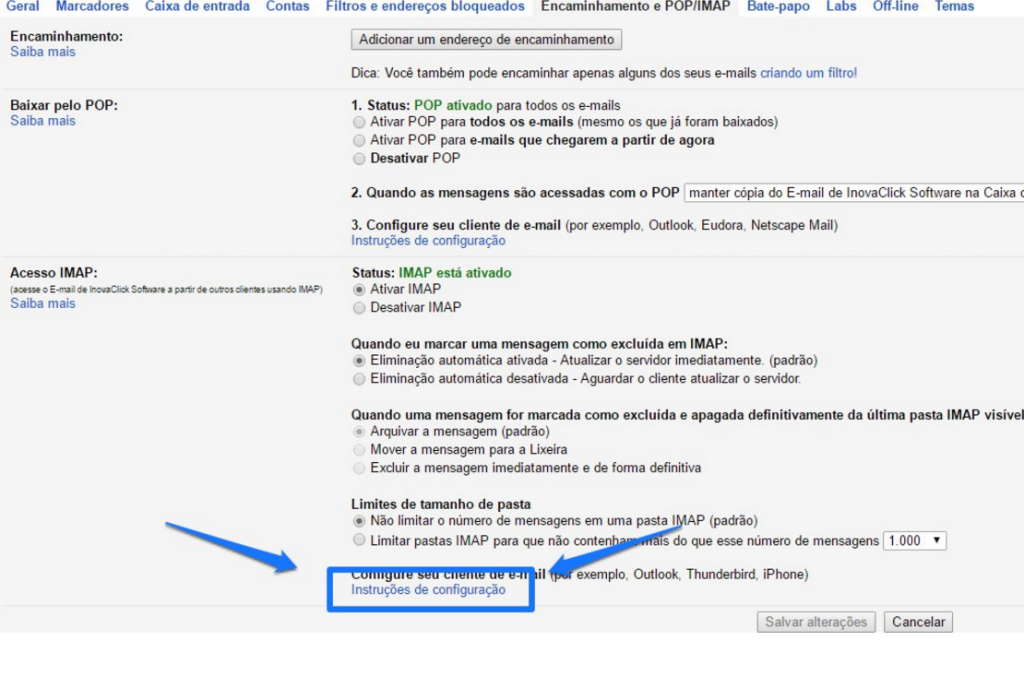Select Eliminação automática desativada option
The image size is (1024, 676).
359,379
